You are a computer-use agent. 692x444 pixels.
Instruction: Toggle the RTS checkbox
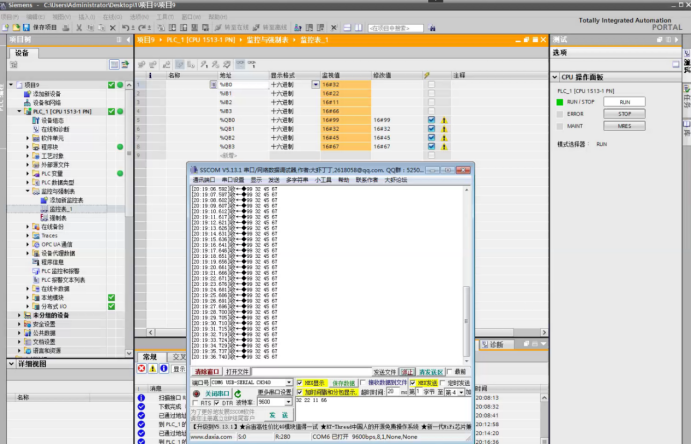[196, 403]
